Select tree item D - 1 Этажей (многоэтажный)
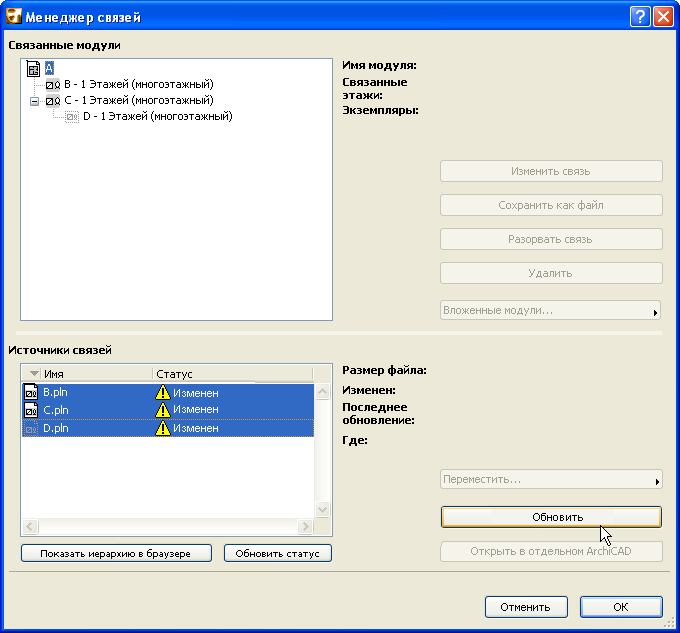 tap(158, 116)
